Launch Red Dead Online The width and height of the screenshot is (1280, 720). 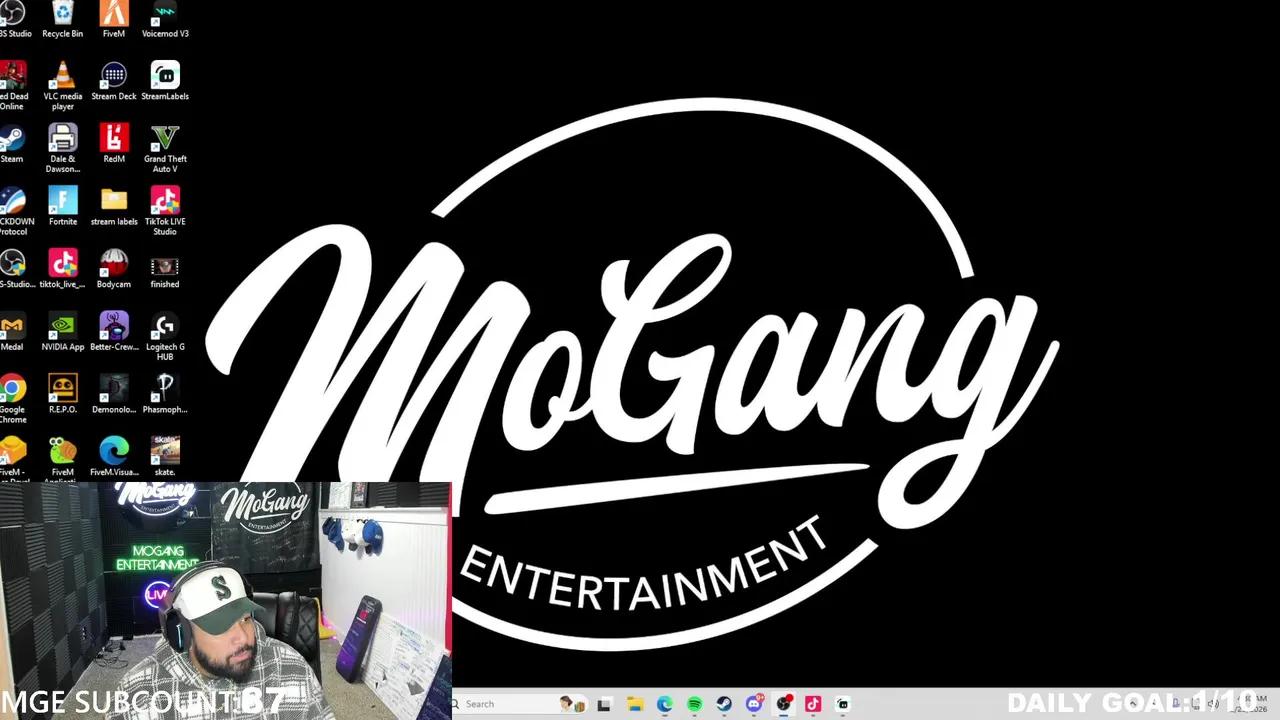pyautogui.click(x=13, y=76)
